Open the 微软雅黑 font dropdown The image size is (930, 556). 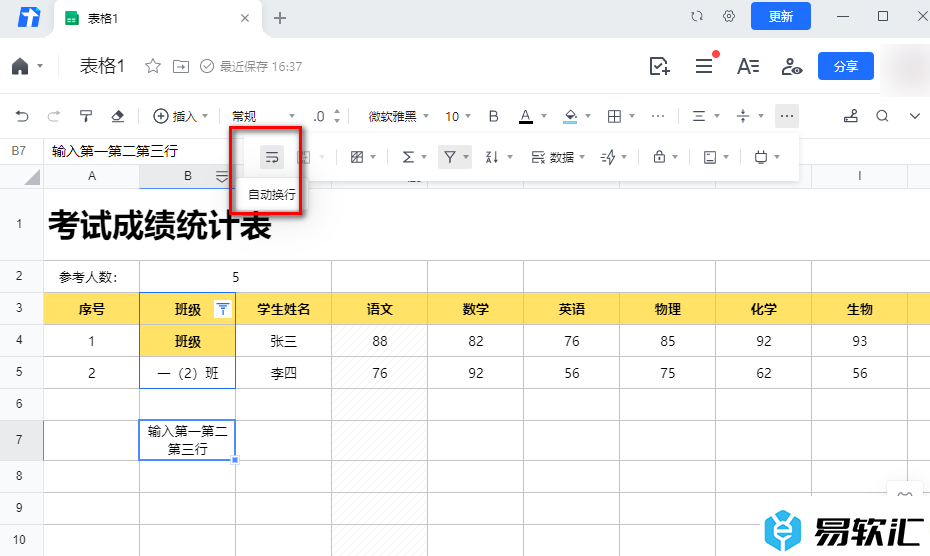tap(398, 116)
